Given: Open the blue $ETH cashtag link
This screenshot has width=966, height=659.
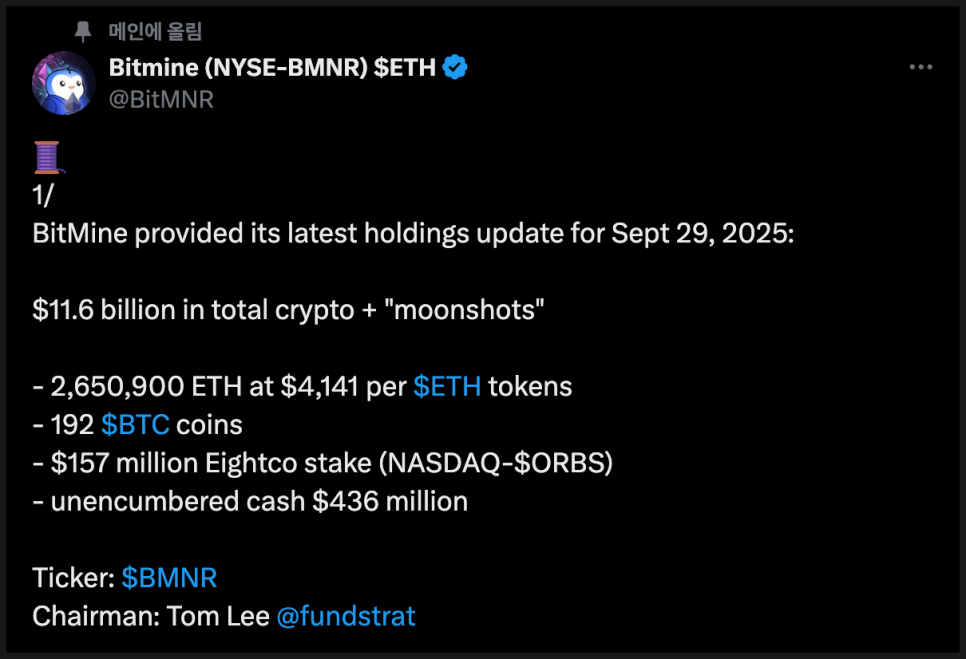Looking at the screenshot, I should [x=447, y=387].
